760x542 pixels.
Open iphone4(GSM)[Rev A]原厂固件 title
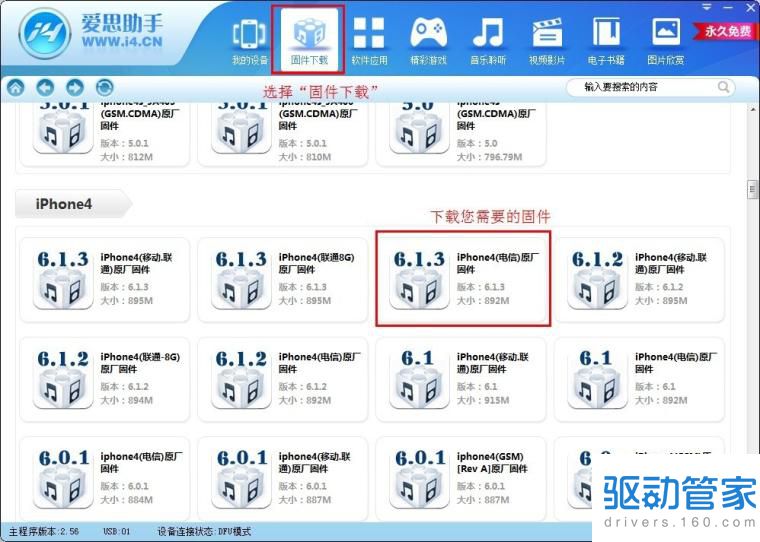492,462
